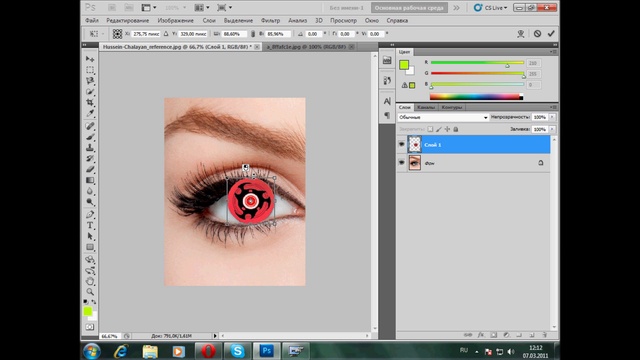Hide Фон layer using its eye icon
The width and height of the screenshot is (640, 360).
click(x=402, y=163)
